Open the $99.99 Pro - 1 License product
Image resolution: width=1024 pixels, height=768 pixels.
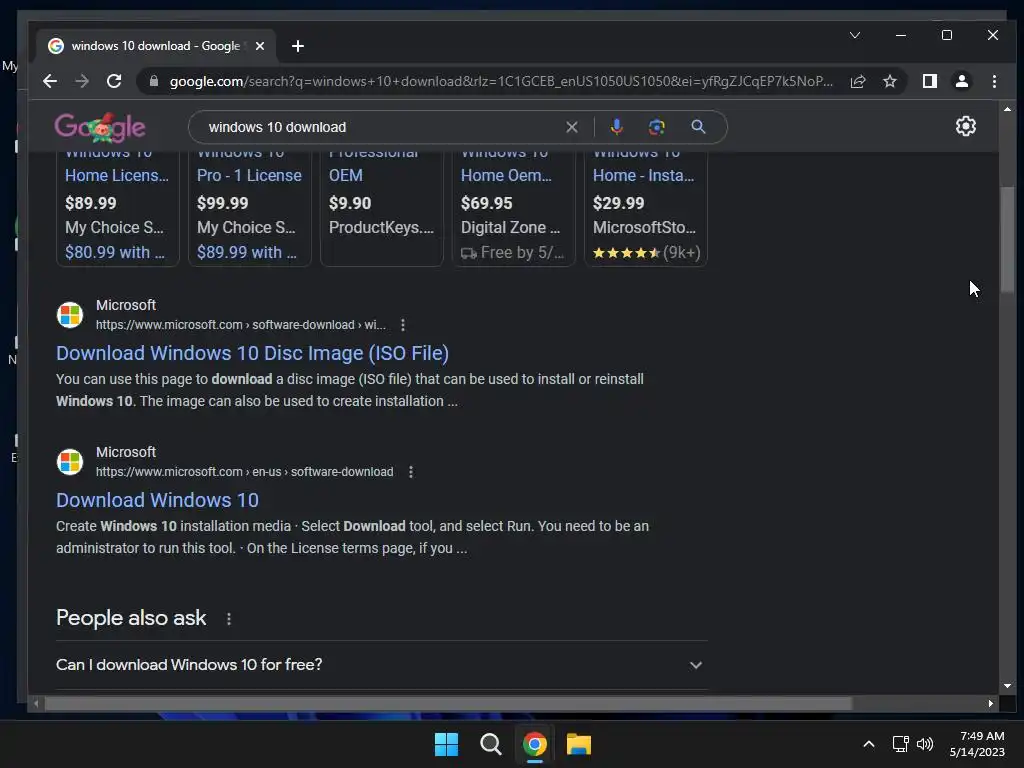[x=249, y=208]
